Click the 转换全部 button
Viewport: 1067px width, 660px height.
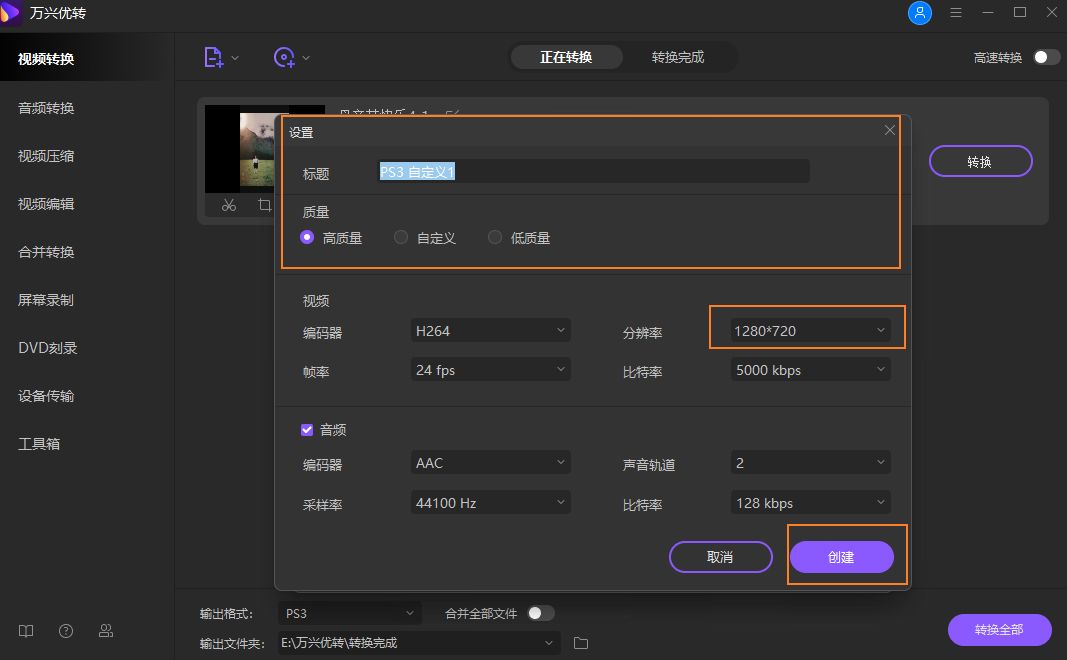[x=1000, y=630]
